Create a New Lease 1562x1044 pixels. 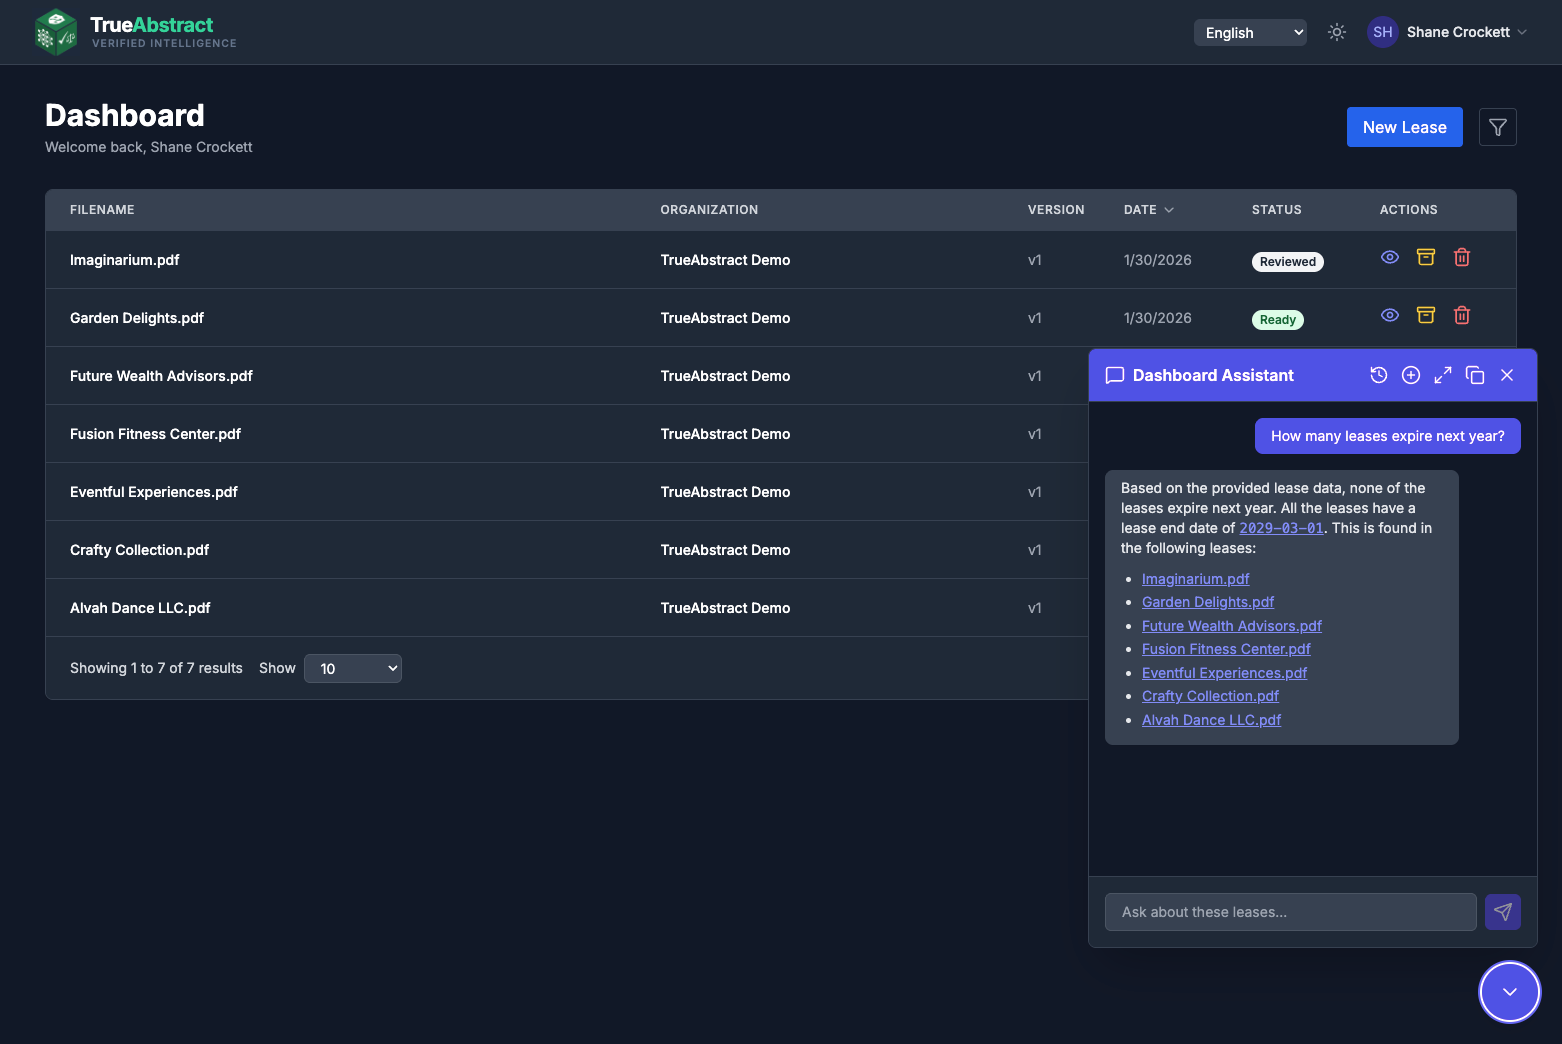click(x=1404, y=127)
